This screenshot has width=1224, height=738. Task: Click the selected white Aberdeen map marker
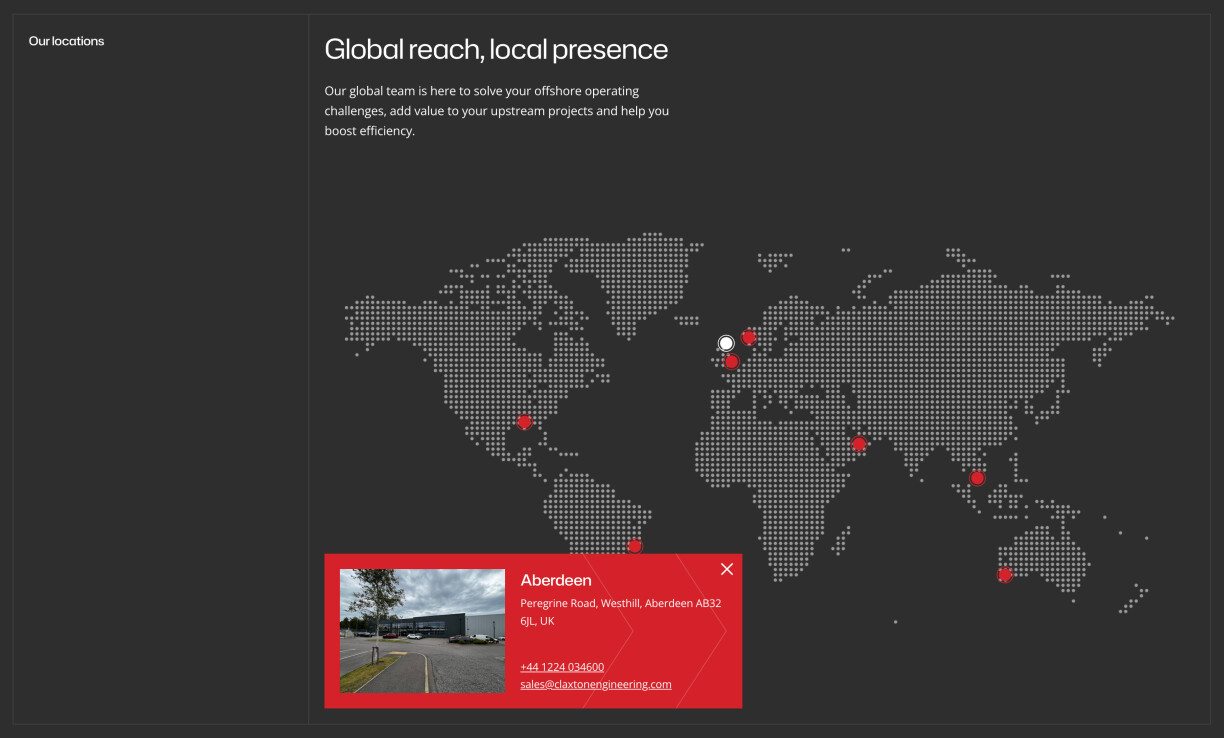(726, 343)
